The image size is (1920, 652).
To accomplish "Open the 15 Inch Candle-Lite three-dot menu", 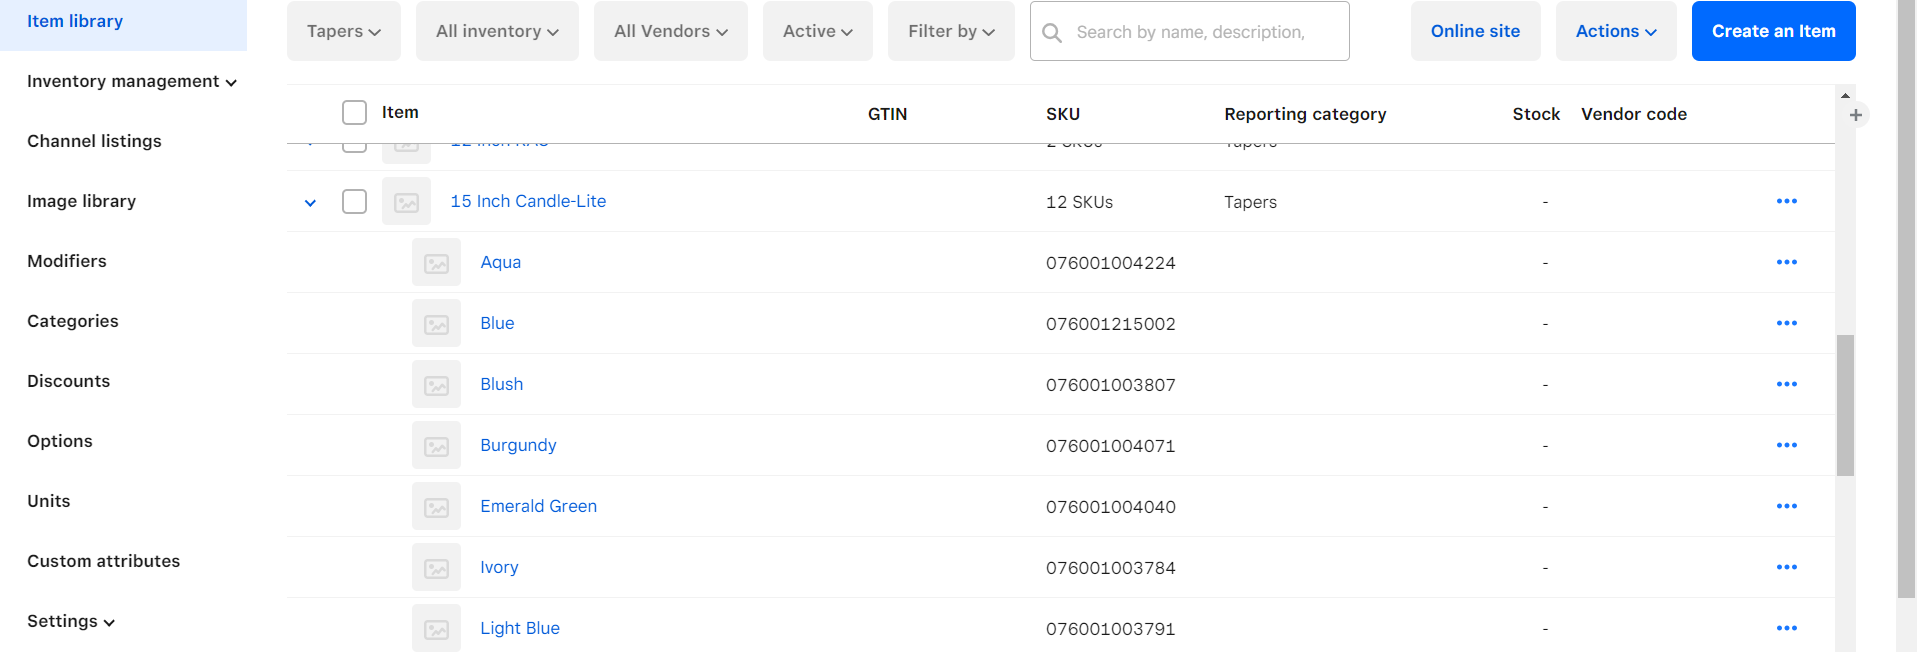I will tap(1786, 201).
